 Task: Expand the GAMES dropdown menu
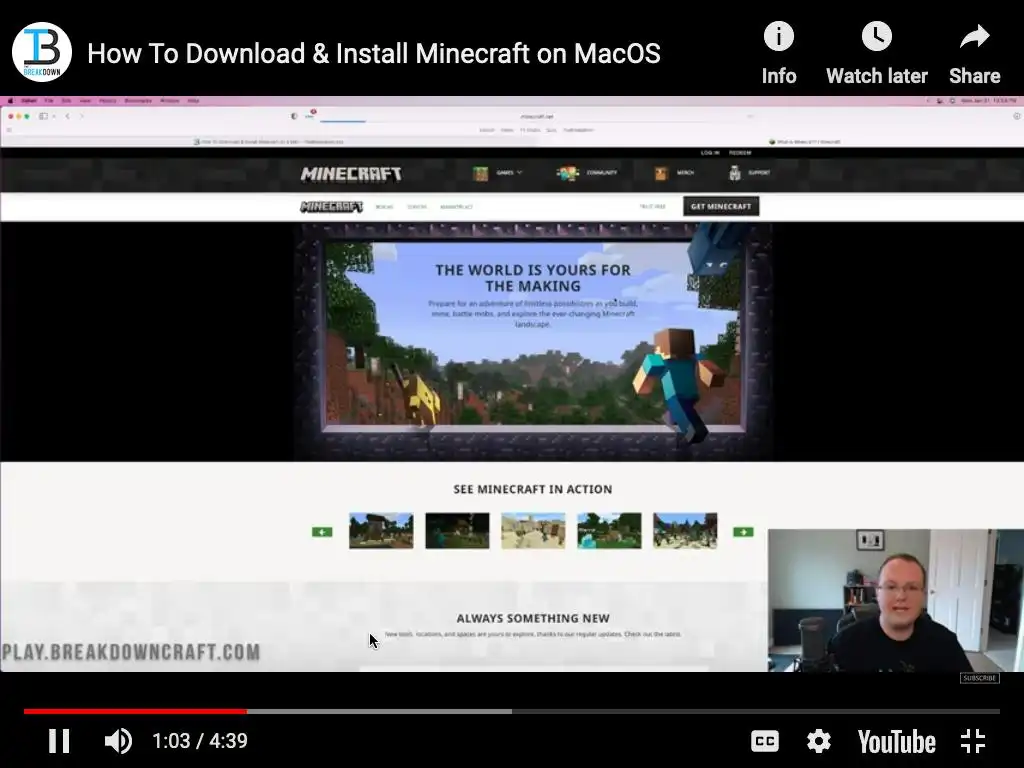[x=509, y=173]
